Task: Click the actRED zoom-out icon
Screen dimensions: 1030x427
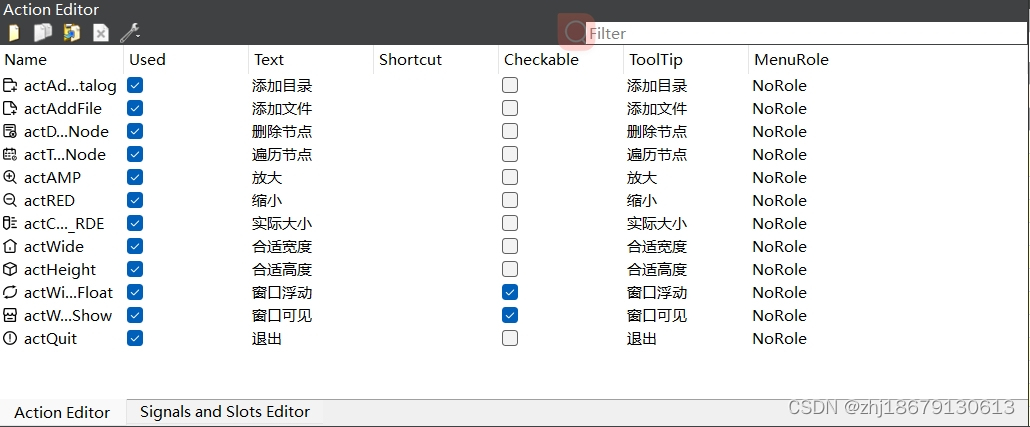Action: (11, 200)
